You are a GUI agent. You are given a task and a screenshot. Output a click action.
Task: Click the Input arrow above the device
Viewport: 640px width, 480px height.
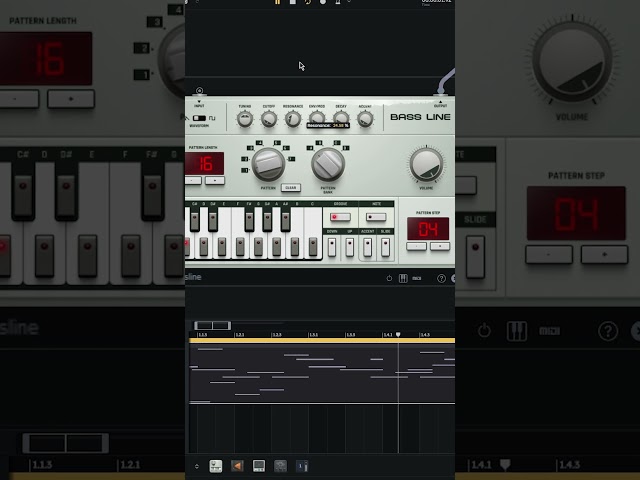point(199,101)
